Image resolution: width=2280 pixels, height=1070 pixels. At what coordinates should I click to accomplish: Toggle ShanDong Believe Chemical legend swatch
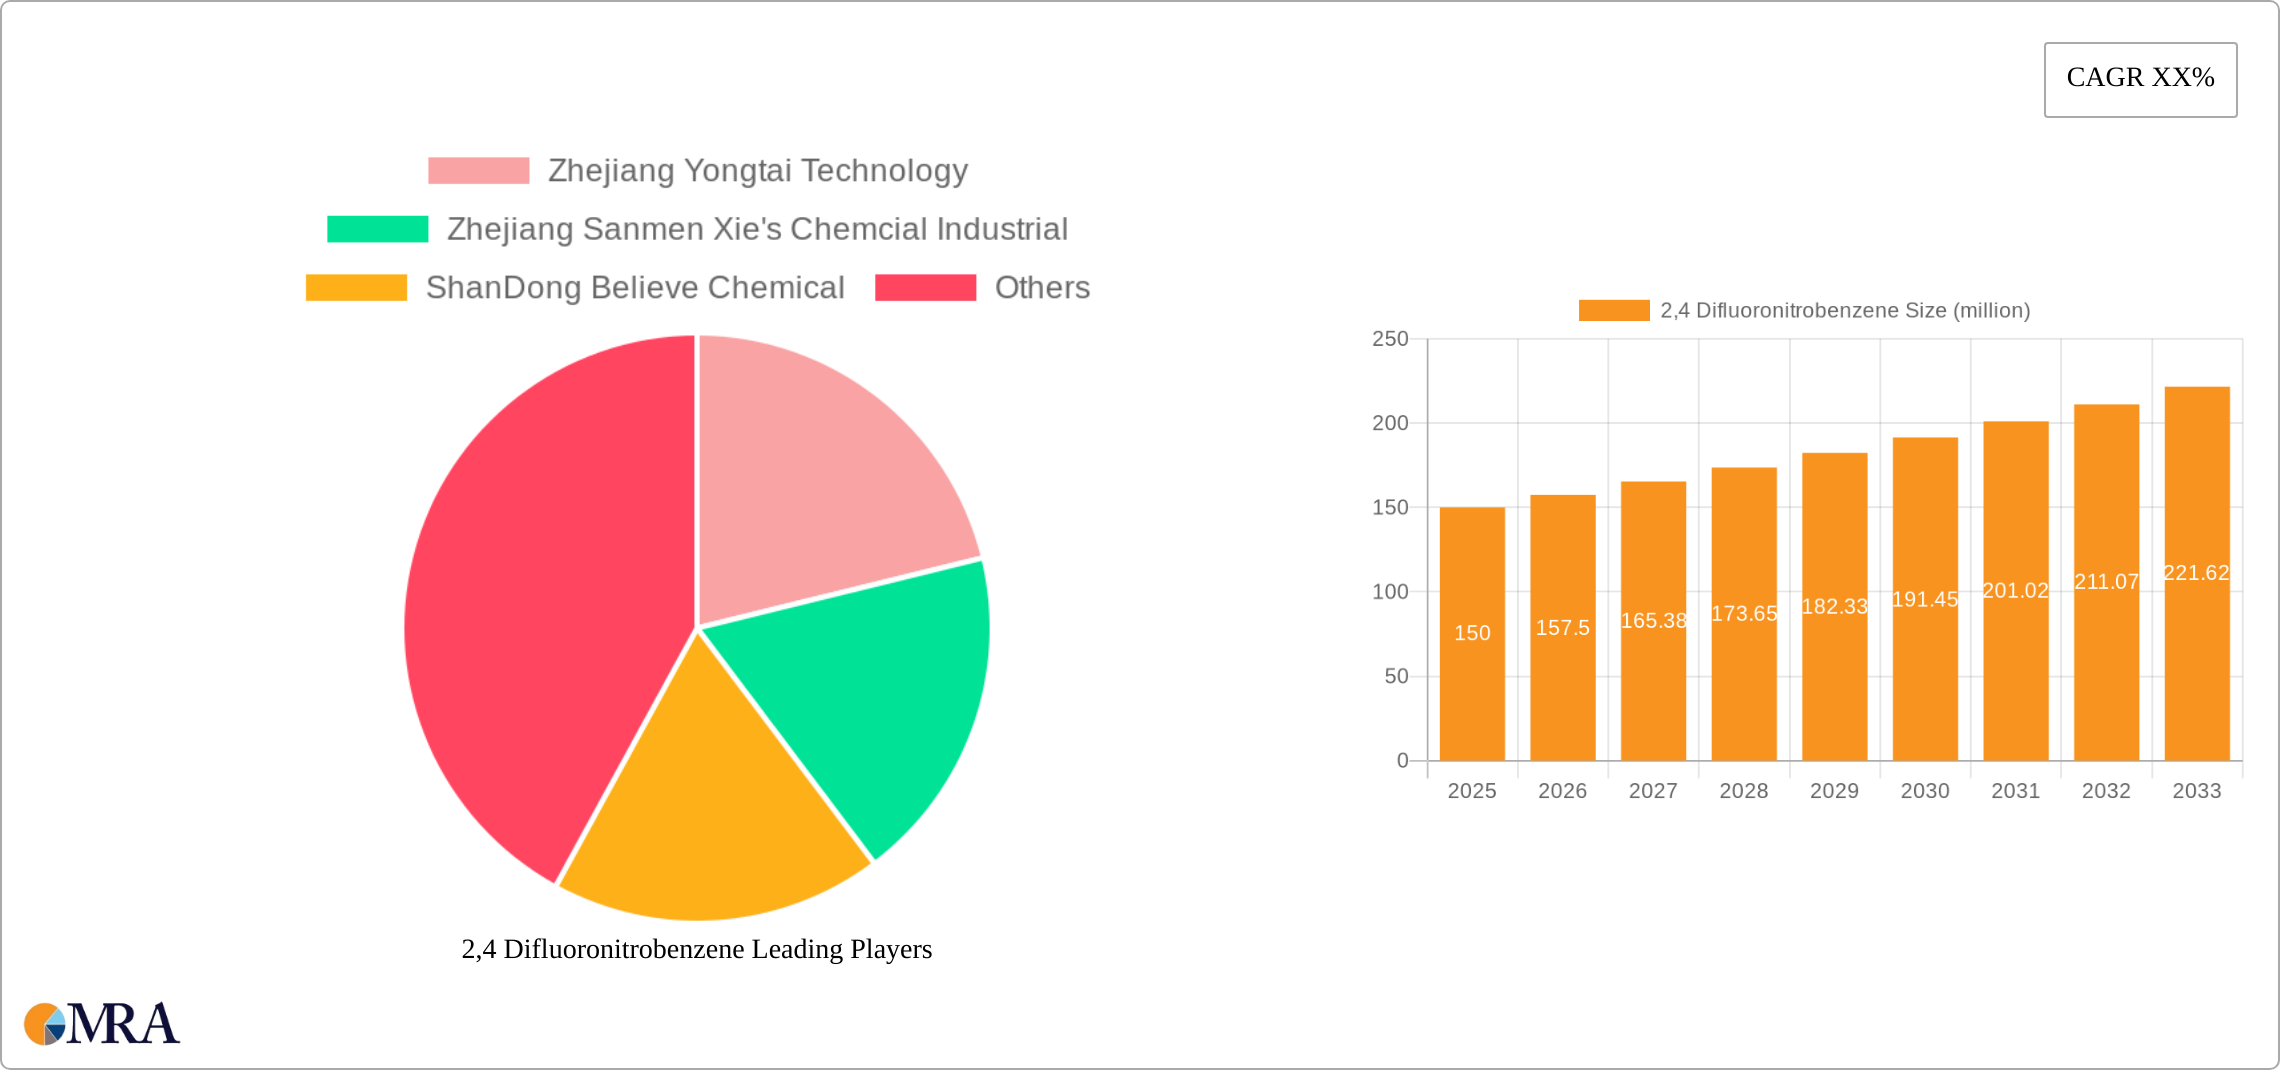pos(356,287)
